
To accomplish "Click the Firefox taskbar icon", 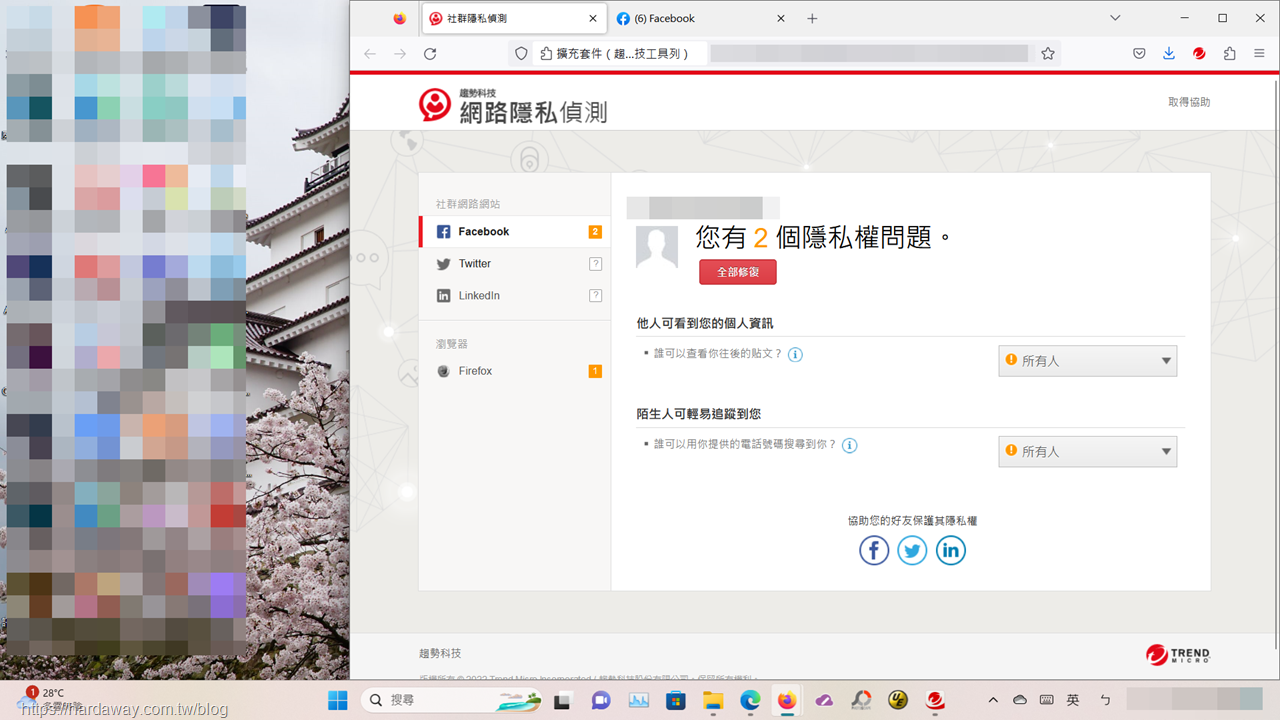I will click(787, 700).
